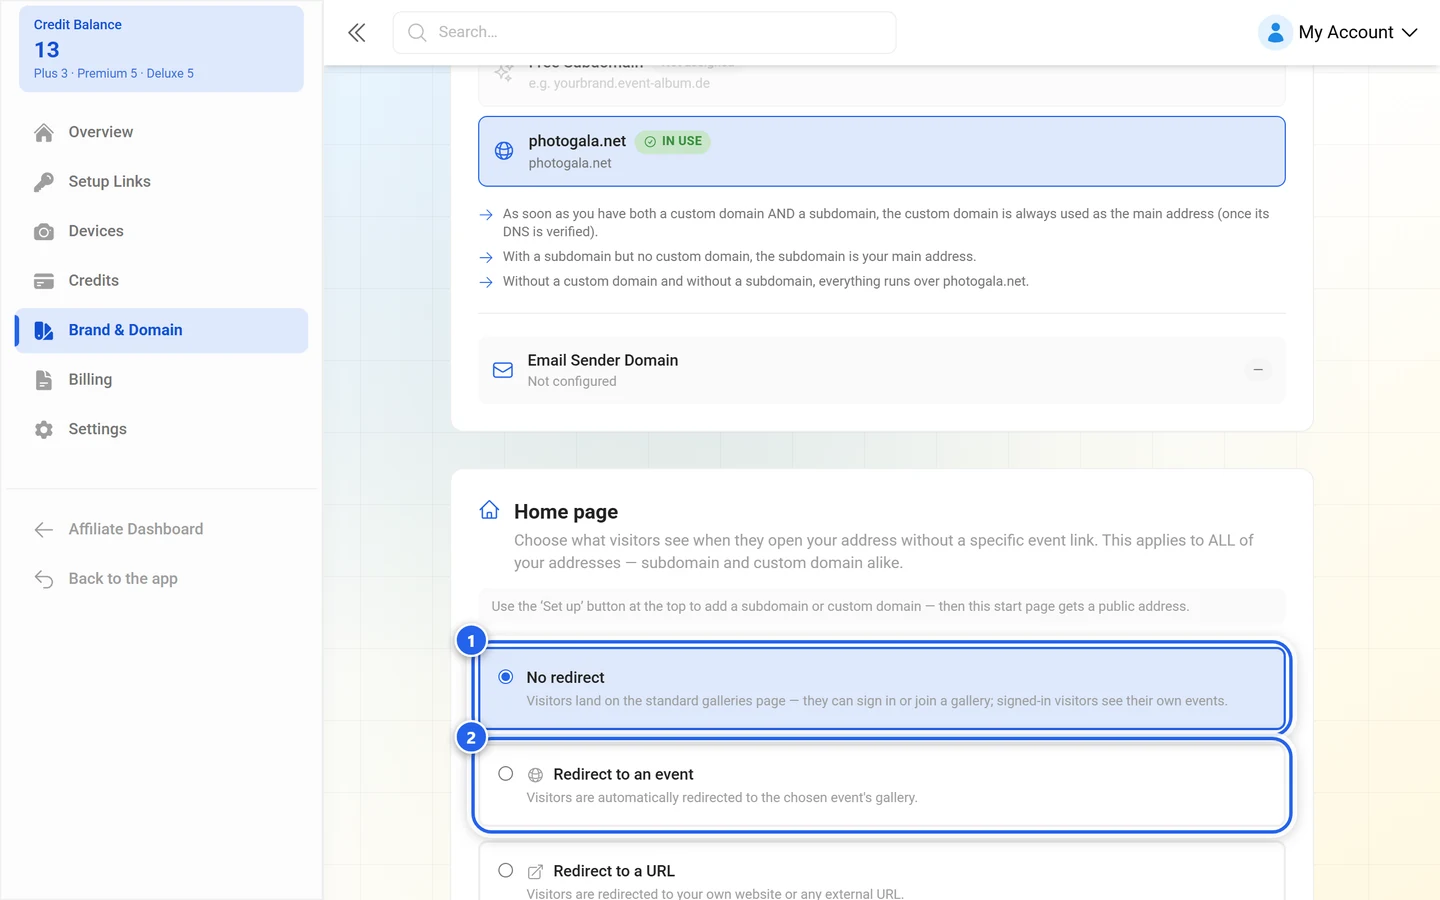Viewport: 1440px width, 900px height.
Task: Click the Overview home icon in the sidebar
Action: tap(44, 133)
